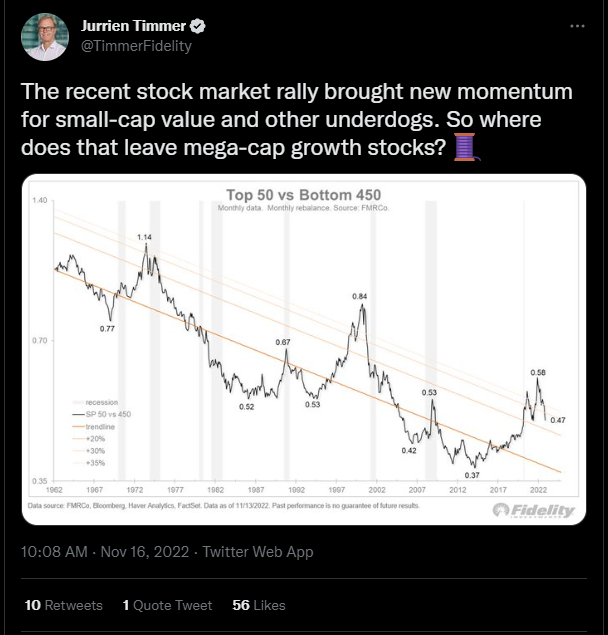This screenshot has height=635, width=608.
Task: Click the 0.84 peak label on chart
Action: [x=360, y=296]
